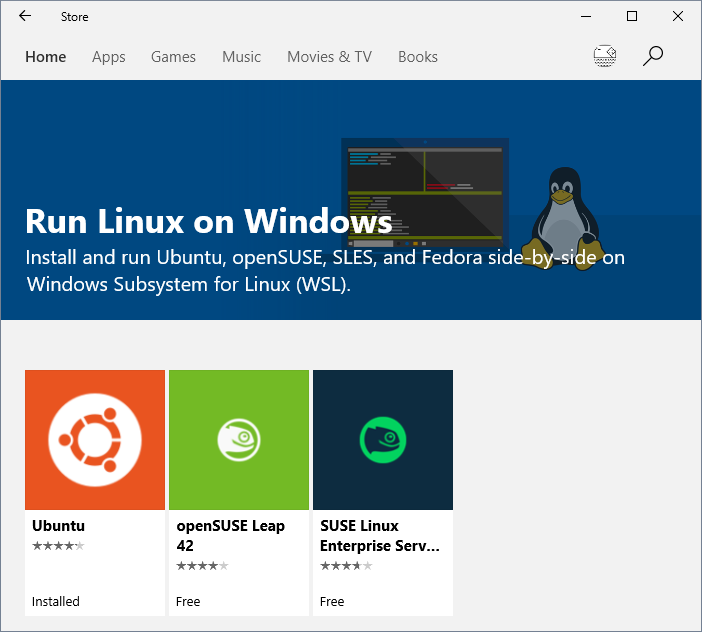Open the Home tab

click(x=46, y=57)
